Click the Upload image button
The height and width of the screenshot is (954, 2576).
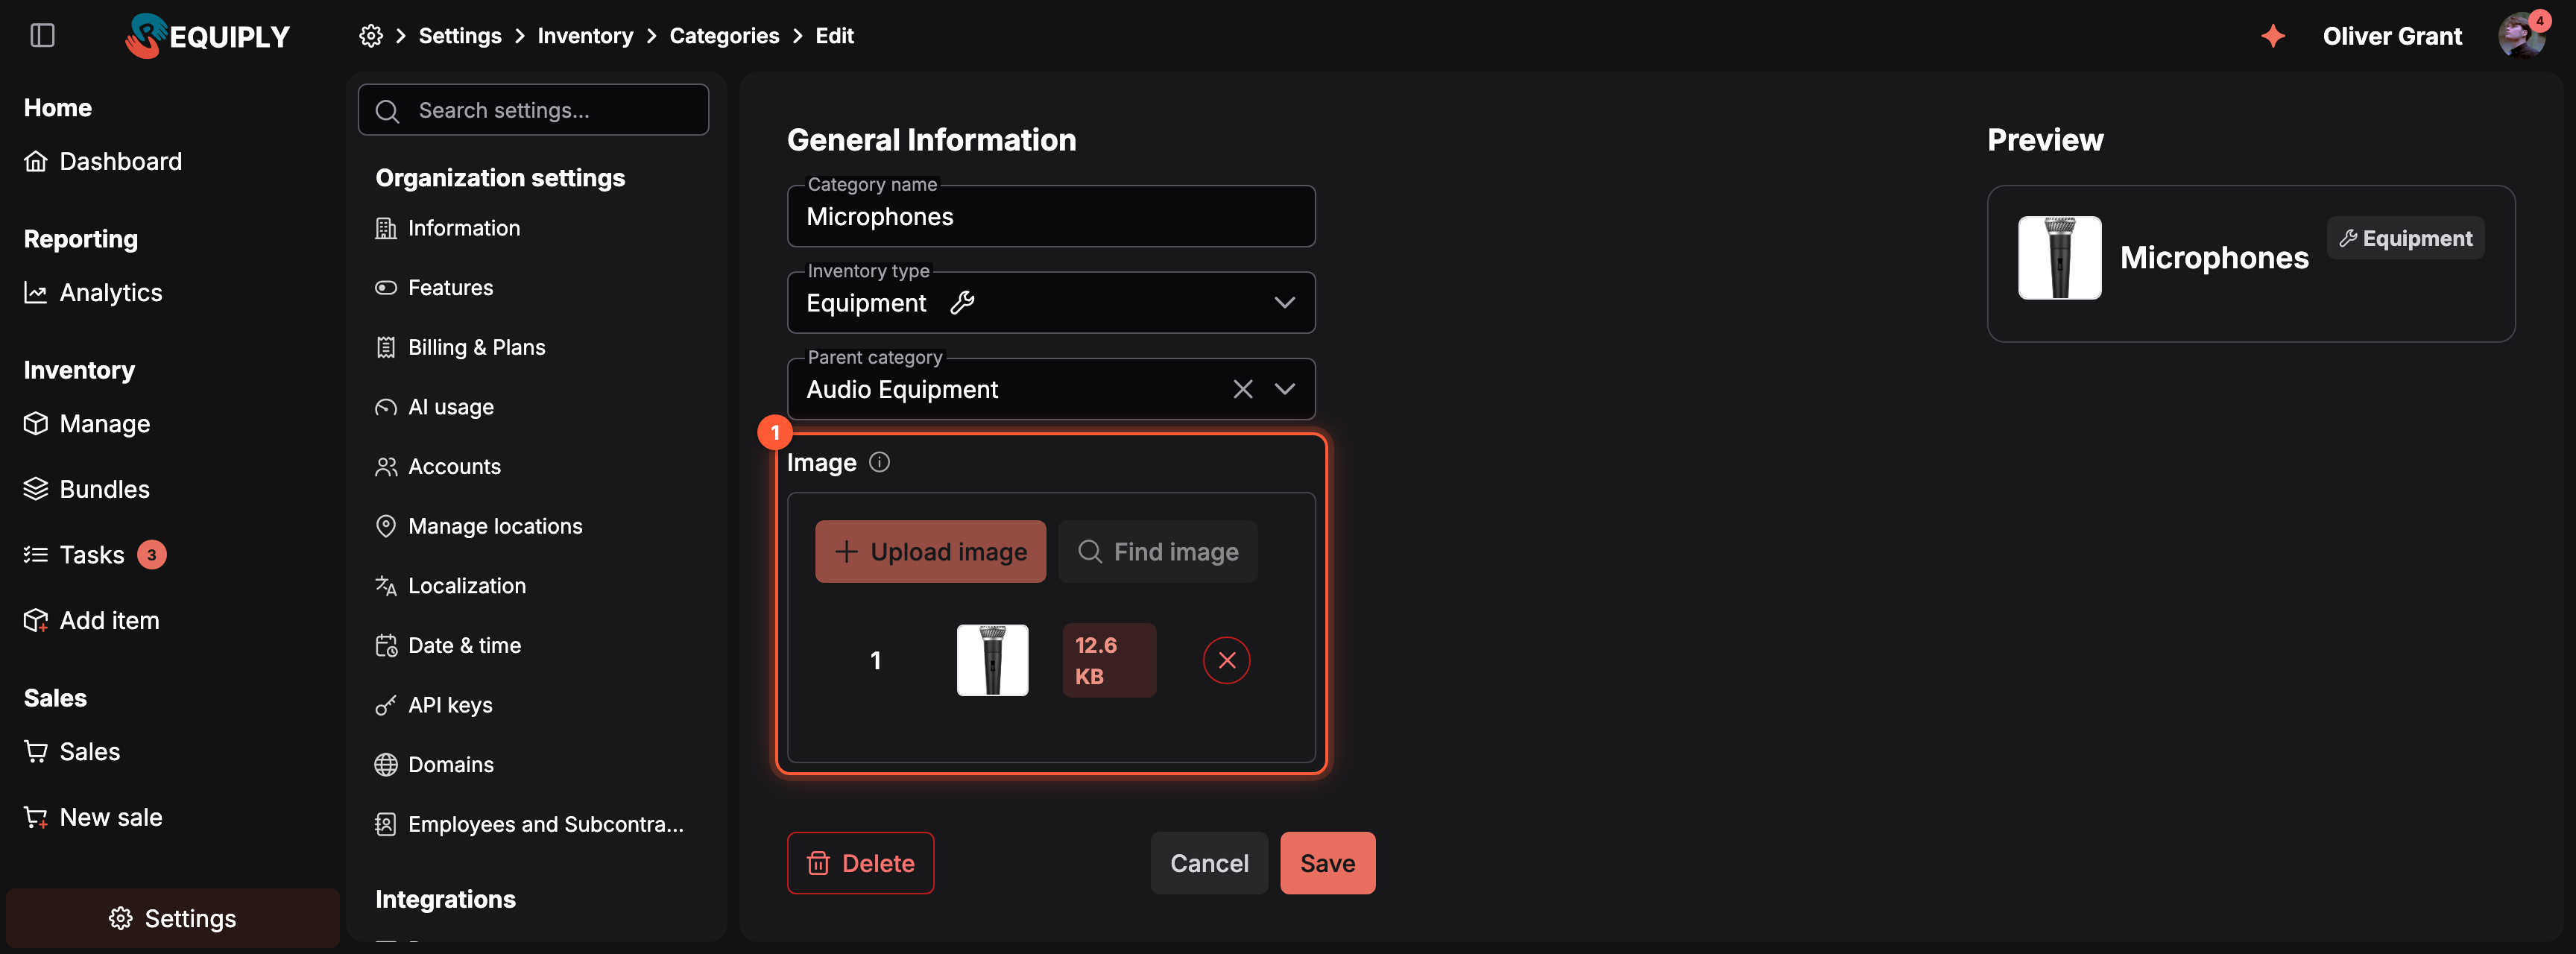pyautogui.click(x=930, y=551)
